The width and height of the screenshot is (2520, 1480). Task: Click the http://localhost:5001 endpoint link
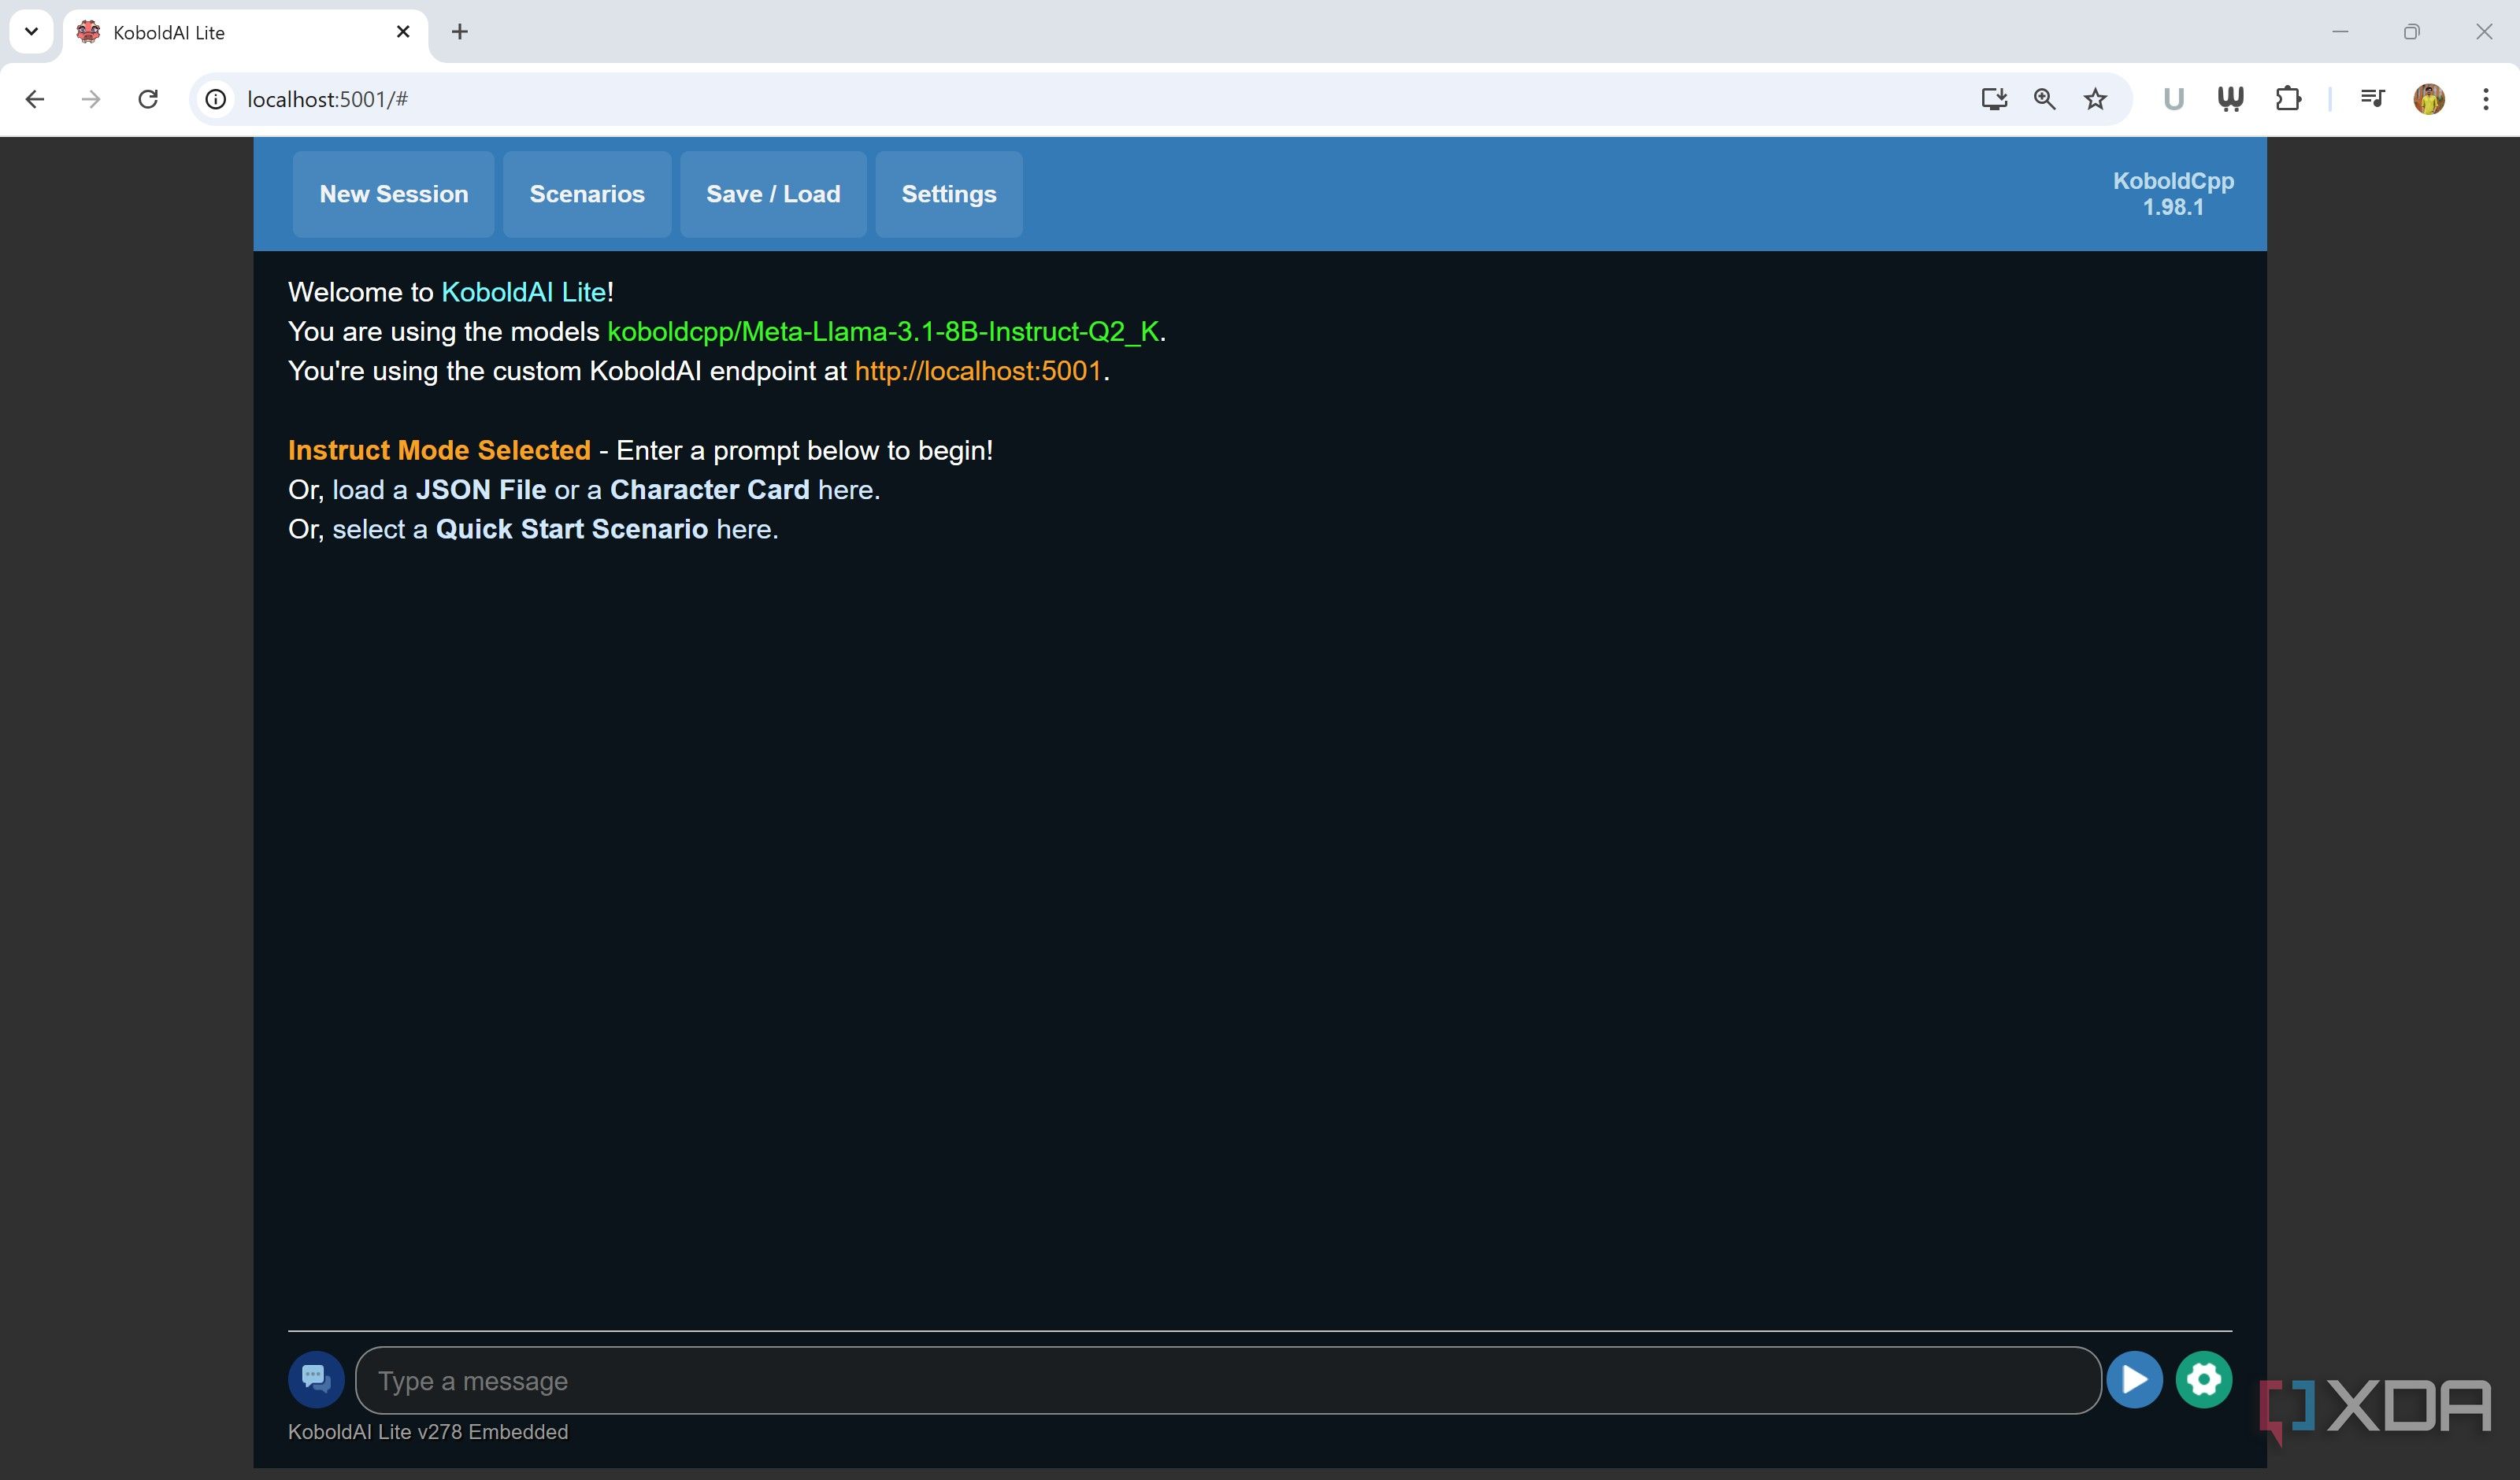pyautogui.click(x=978, y=371)
